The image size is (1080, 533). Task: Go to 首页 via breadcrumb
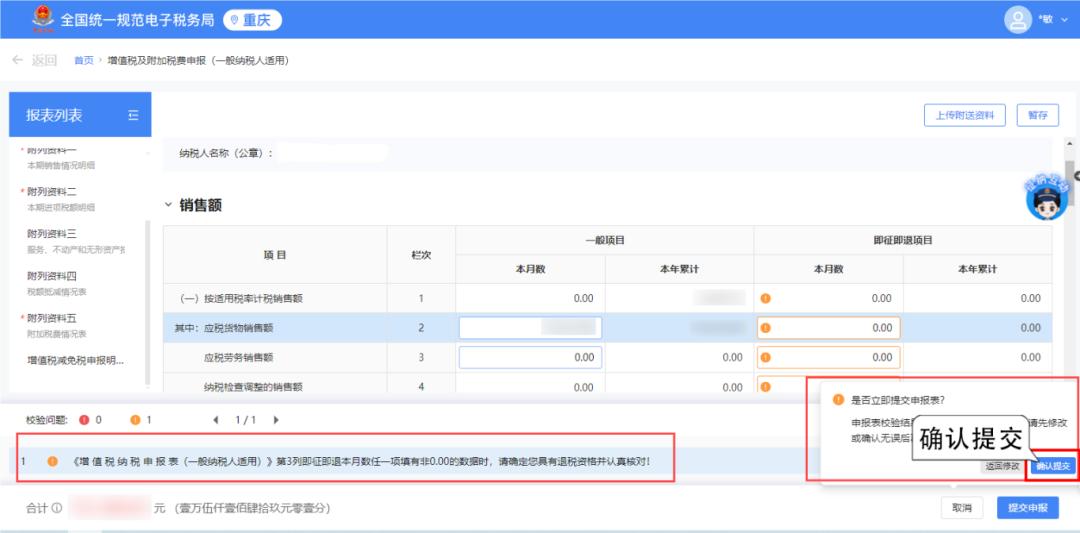click(84, 61)
